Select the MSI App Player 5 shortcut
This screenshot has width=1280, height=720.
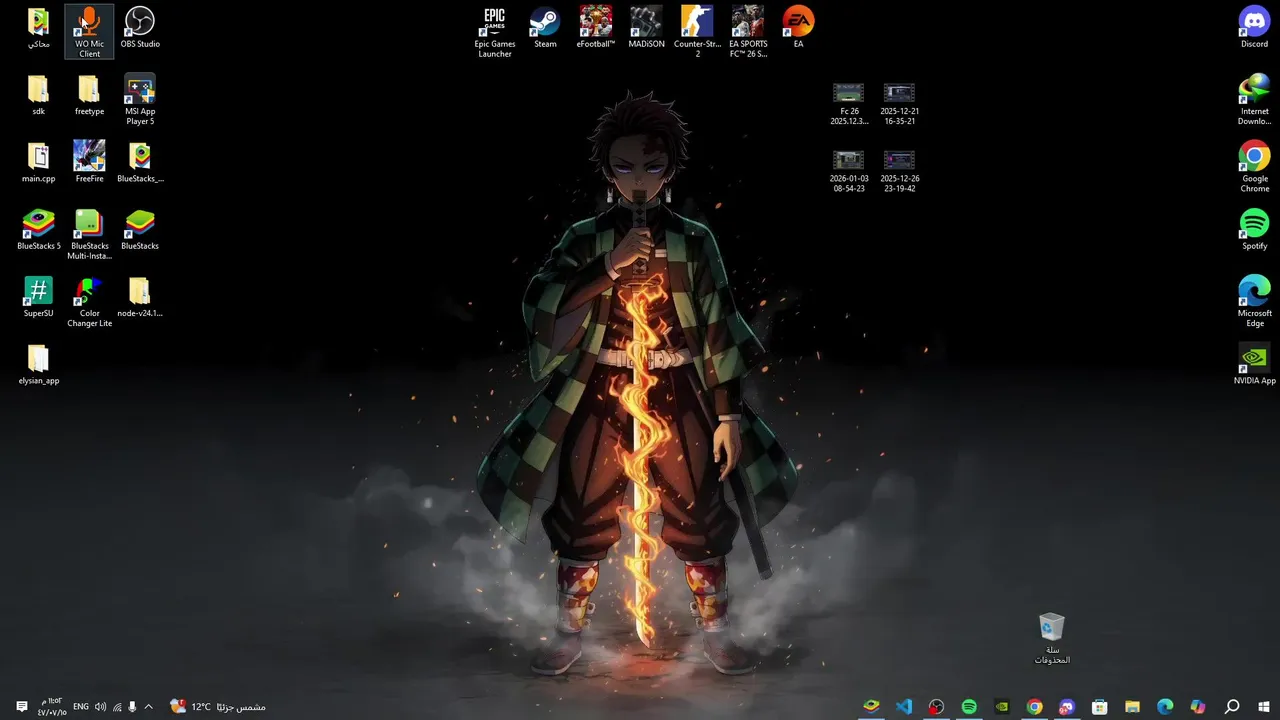[x=140, y=100]
